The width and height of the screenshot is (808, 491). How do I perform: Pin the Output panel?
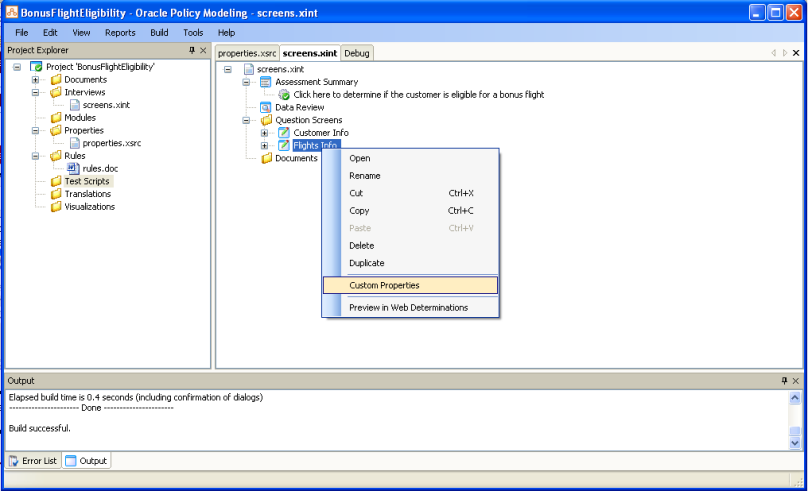[784, 381]
